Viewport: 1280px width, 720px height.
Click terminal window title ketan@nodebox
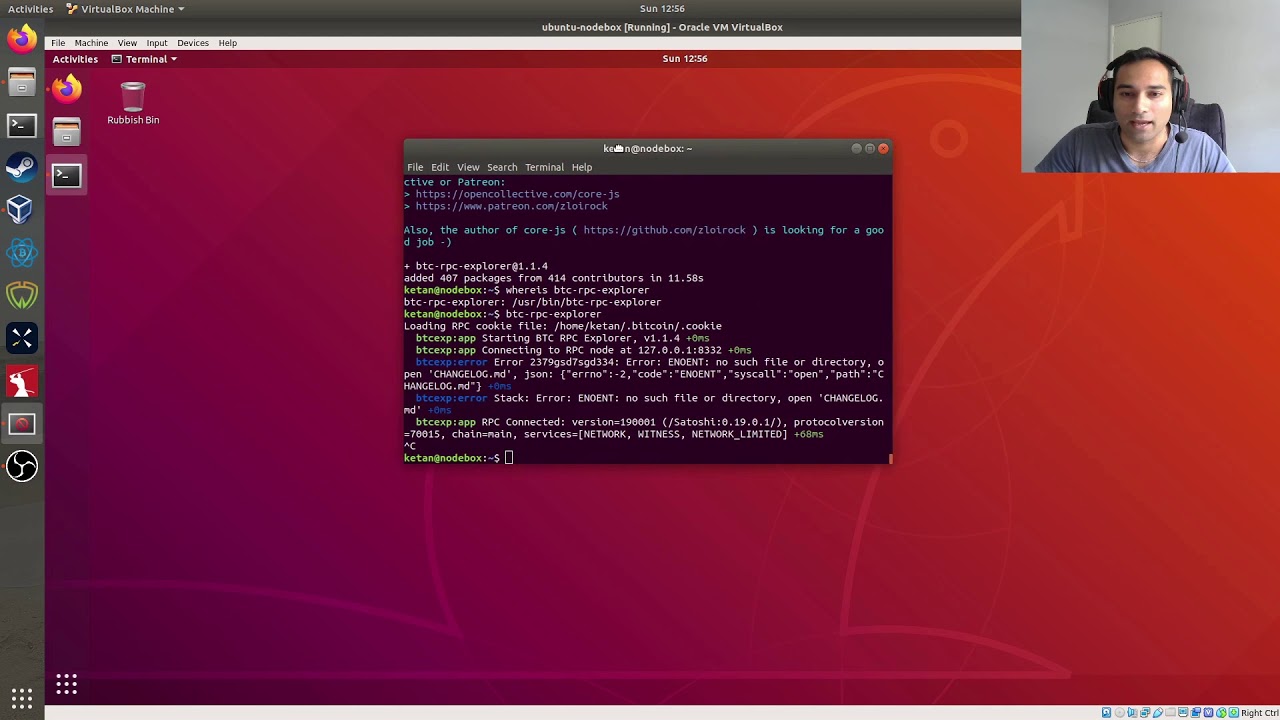pos(647,148)
